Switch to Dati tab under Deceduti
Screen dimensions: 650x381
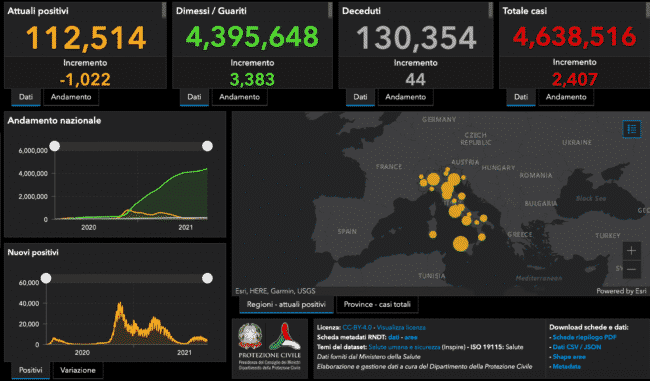click(360, 97)
